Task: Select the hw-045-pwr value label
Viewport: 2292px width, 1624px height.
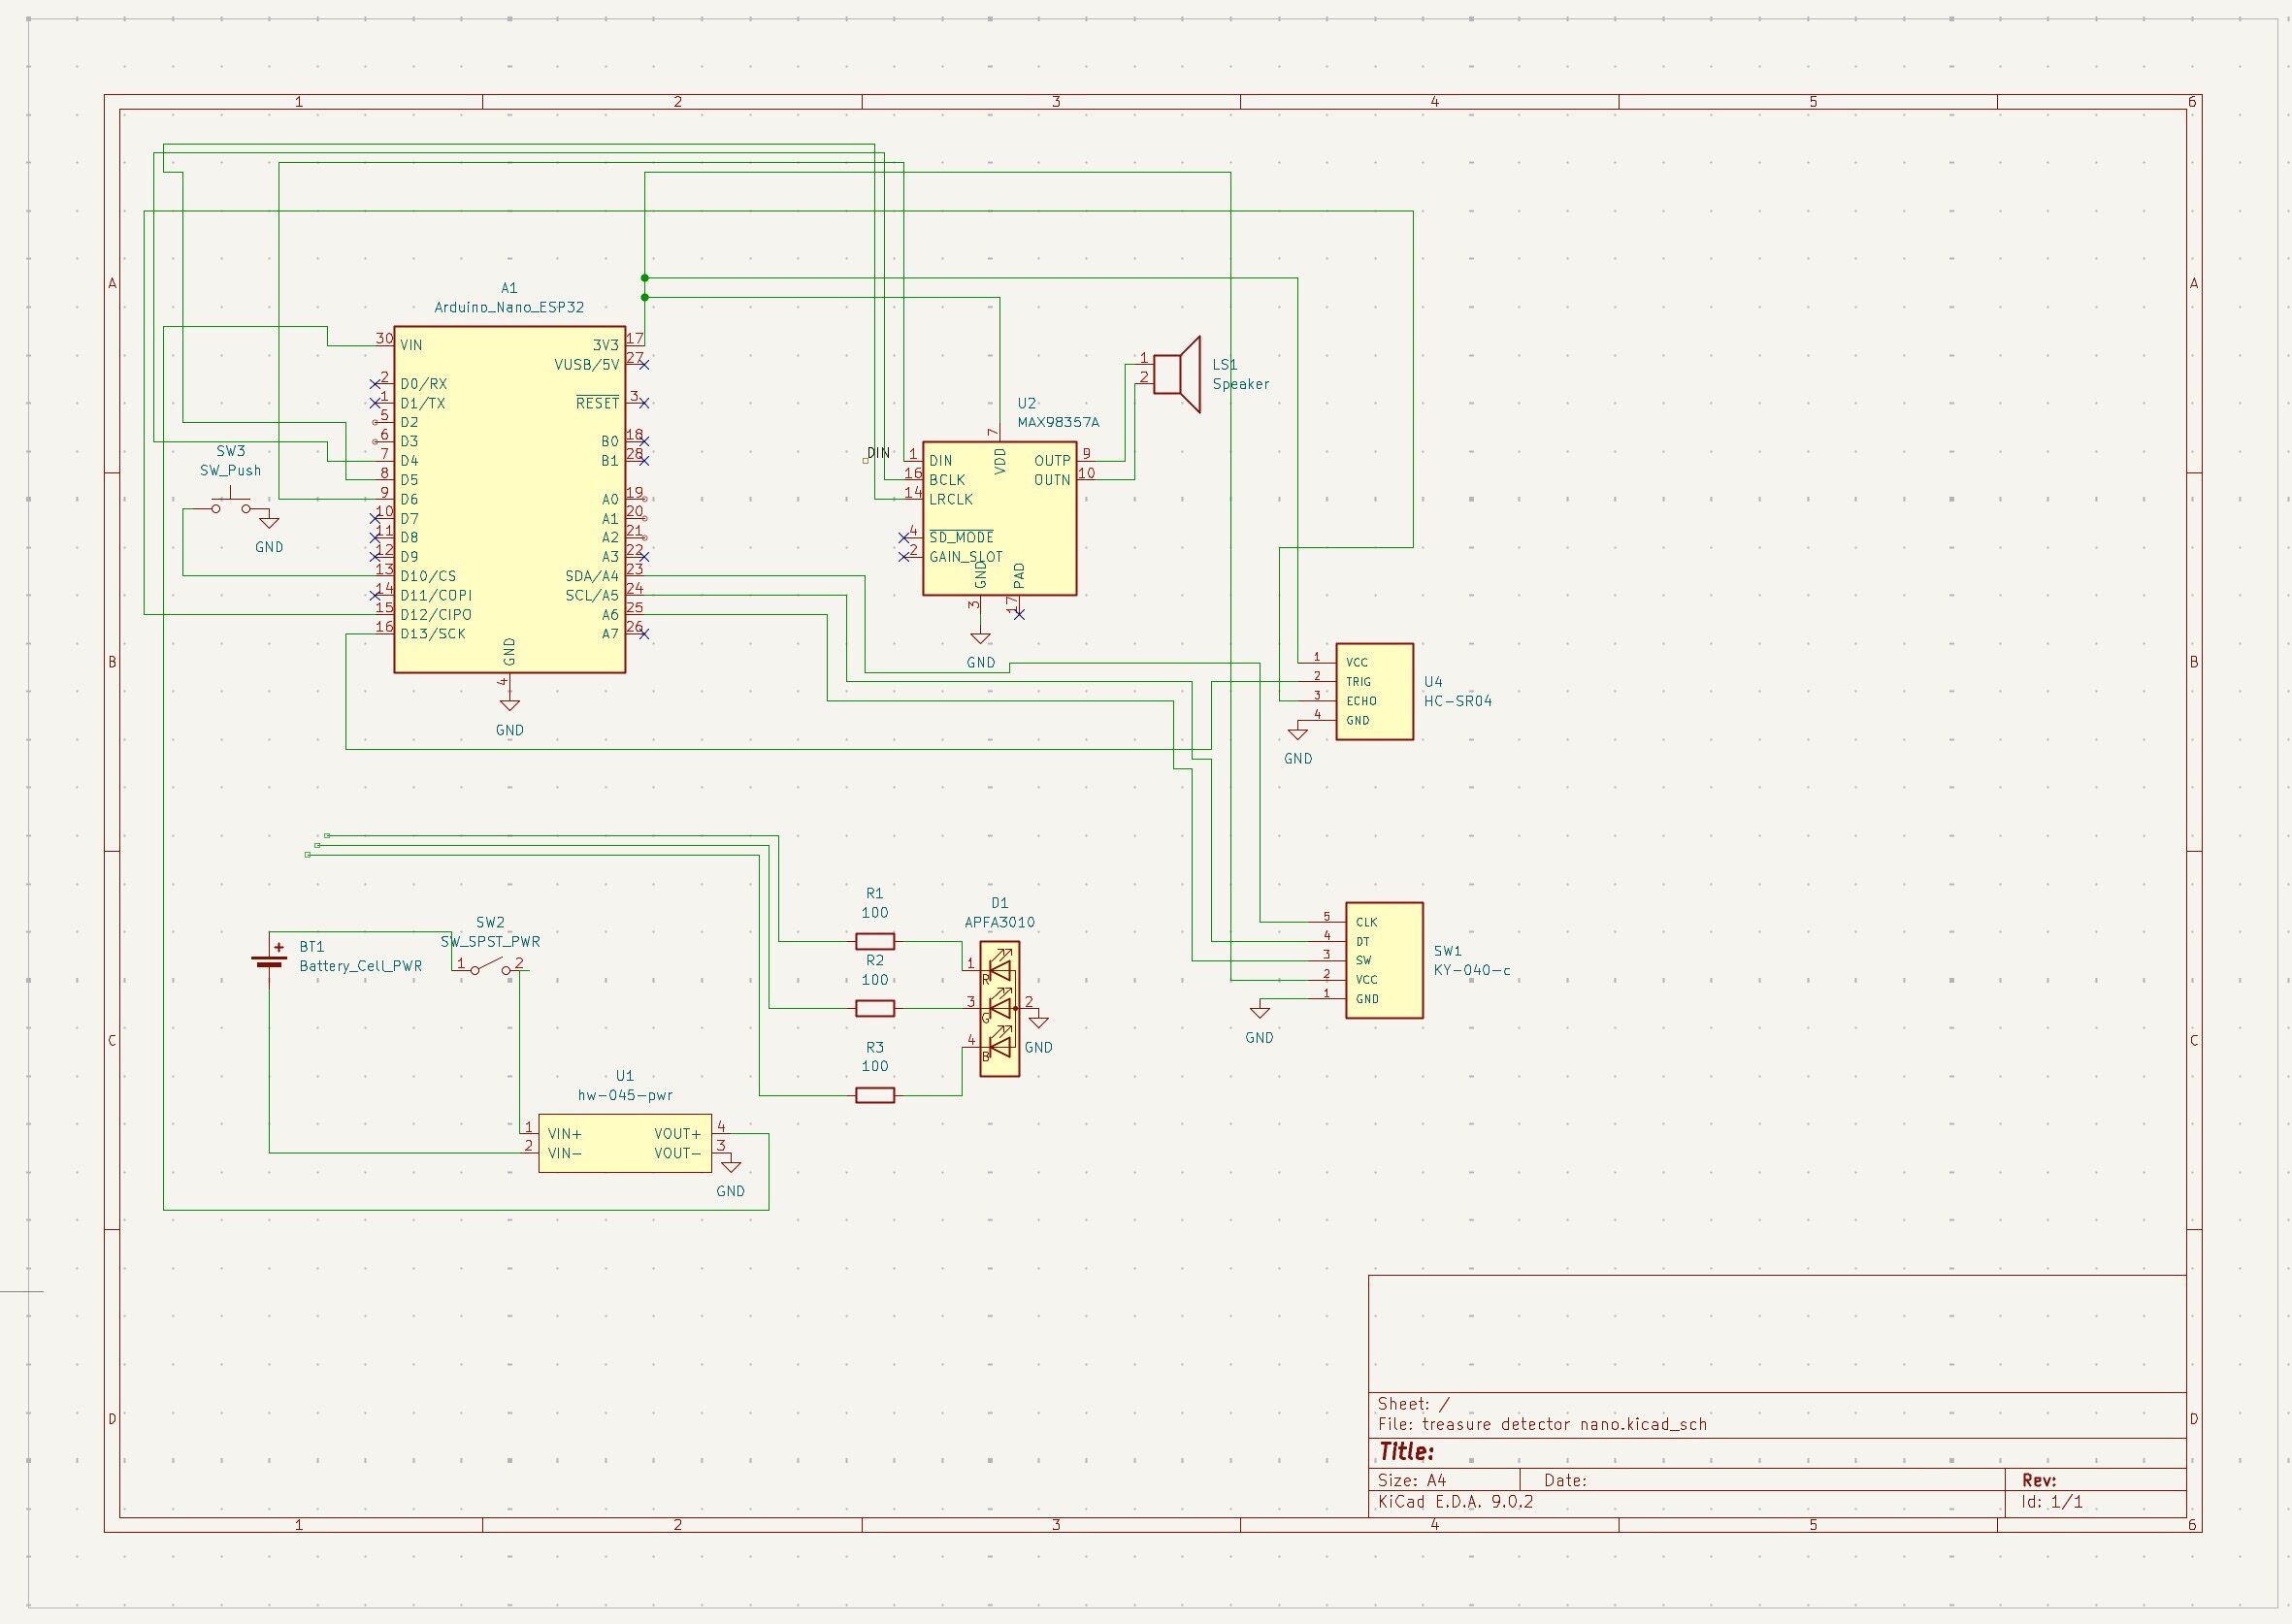Action: [x=625, y=1095]
